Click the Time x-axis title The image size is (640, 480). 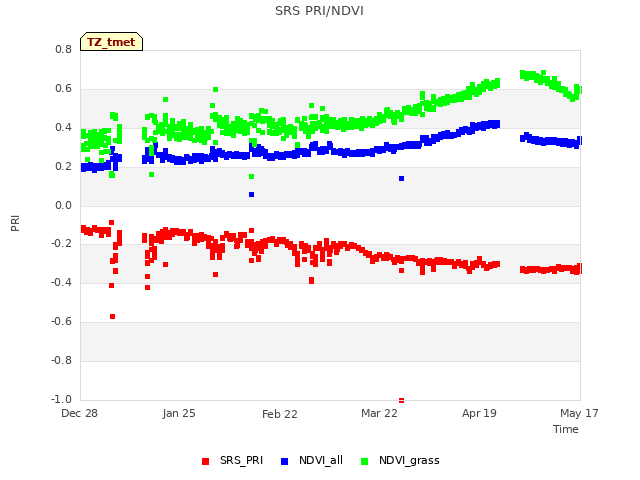[x=566, y=429]
